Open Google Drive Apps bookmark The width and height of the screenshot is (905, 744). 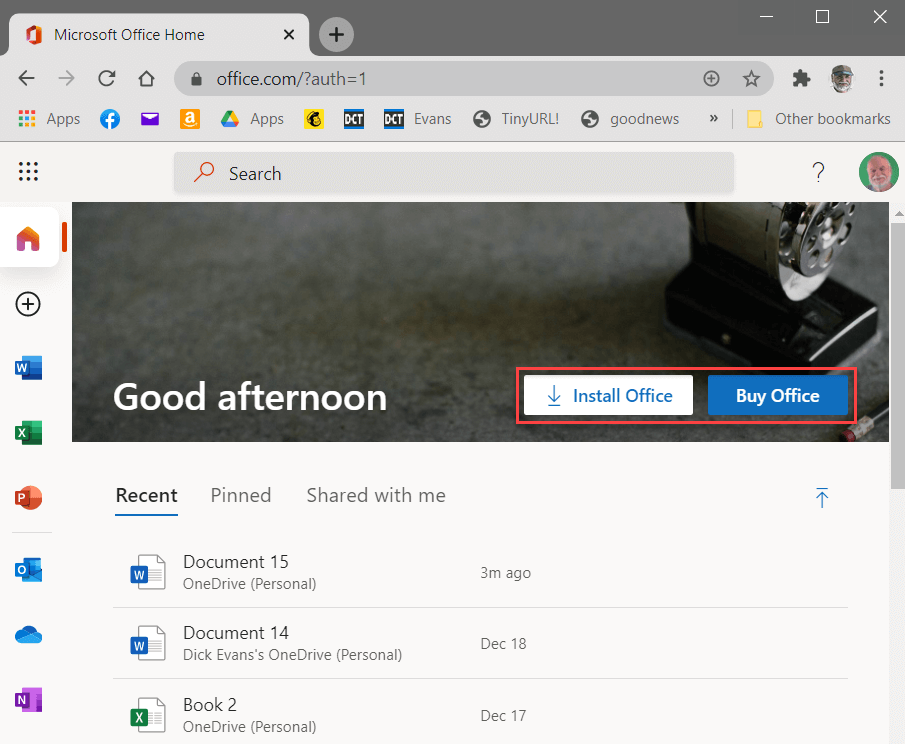(252, 119)
